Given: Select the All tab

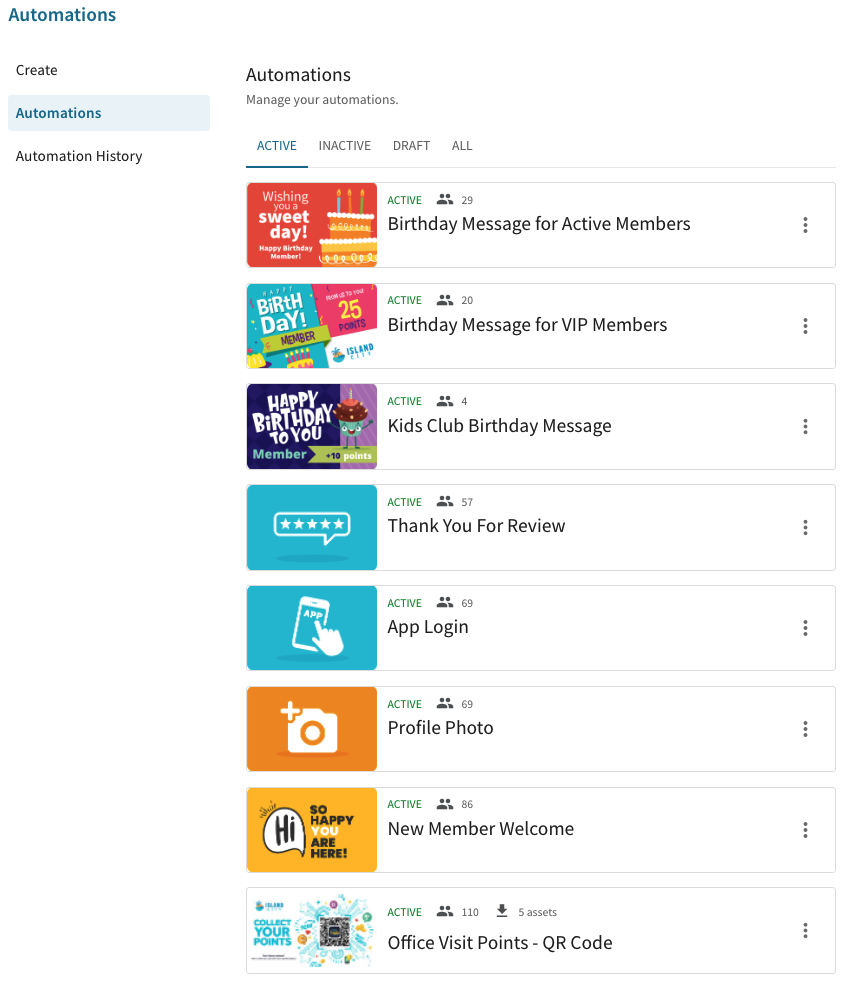Looking at the screenshot, I should [462, 146].
